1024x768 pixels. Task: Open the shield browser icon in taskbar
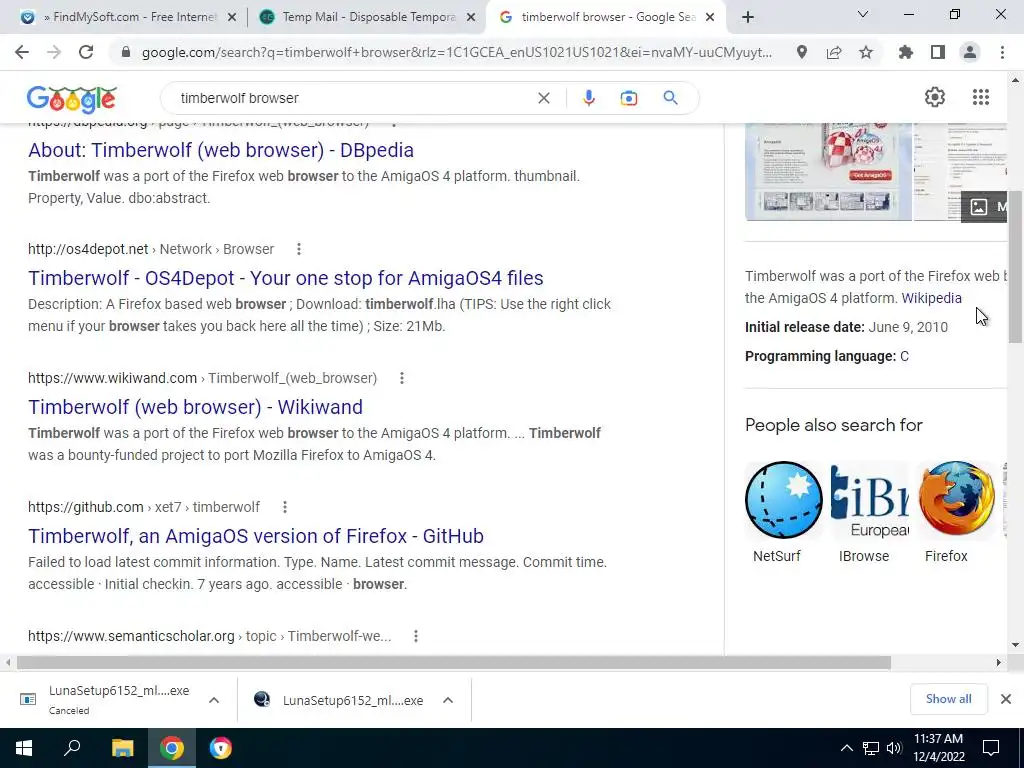(221, 748)
